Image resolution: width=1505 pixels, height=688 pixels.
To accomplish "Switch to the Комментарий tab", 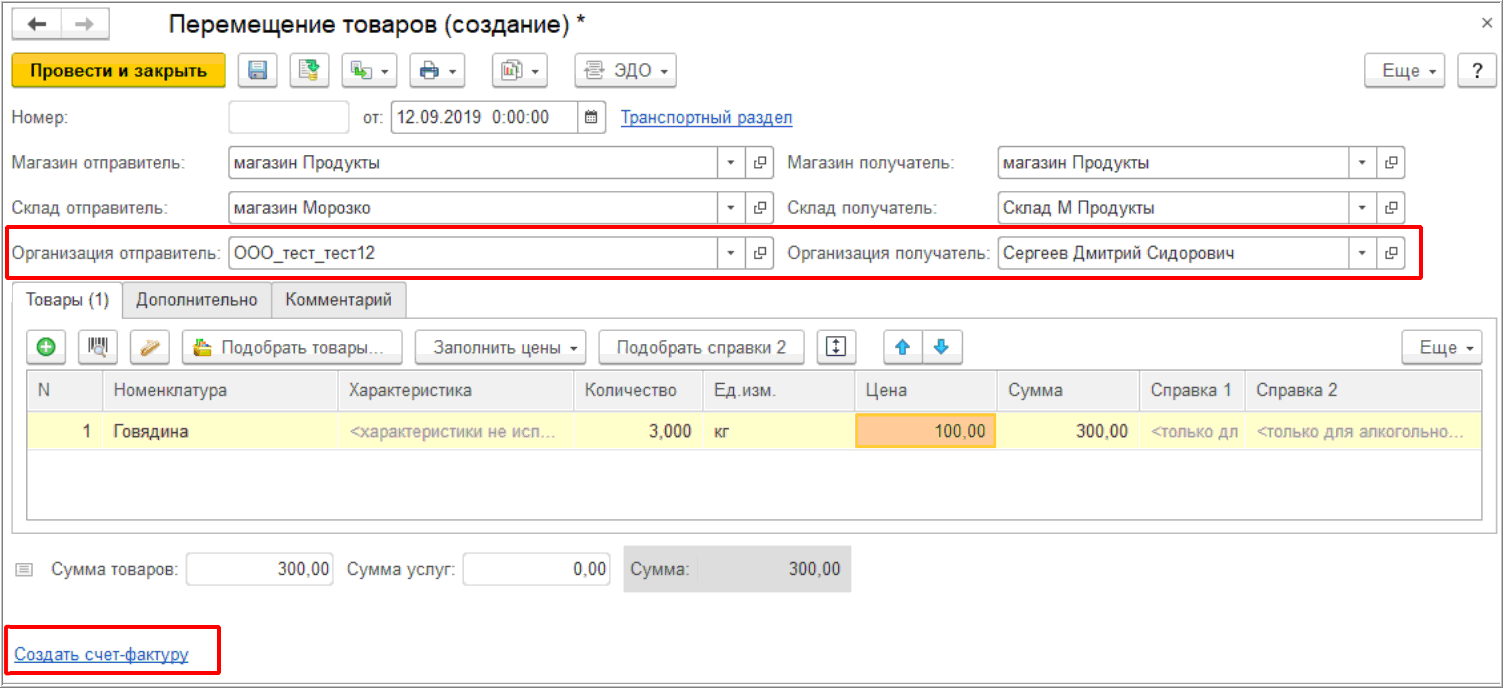I will 339,299.
